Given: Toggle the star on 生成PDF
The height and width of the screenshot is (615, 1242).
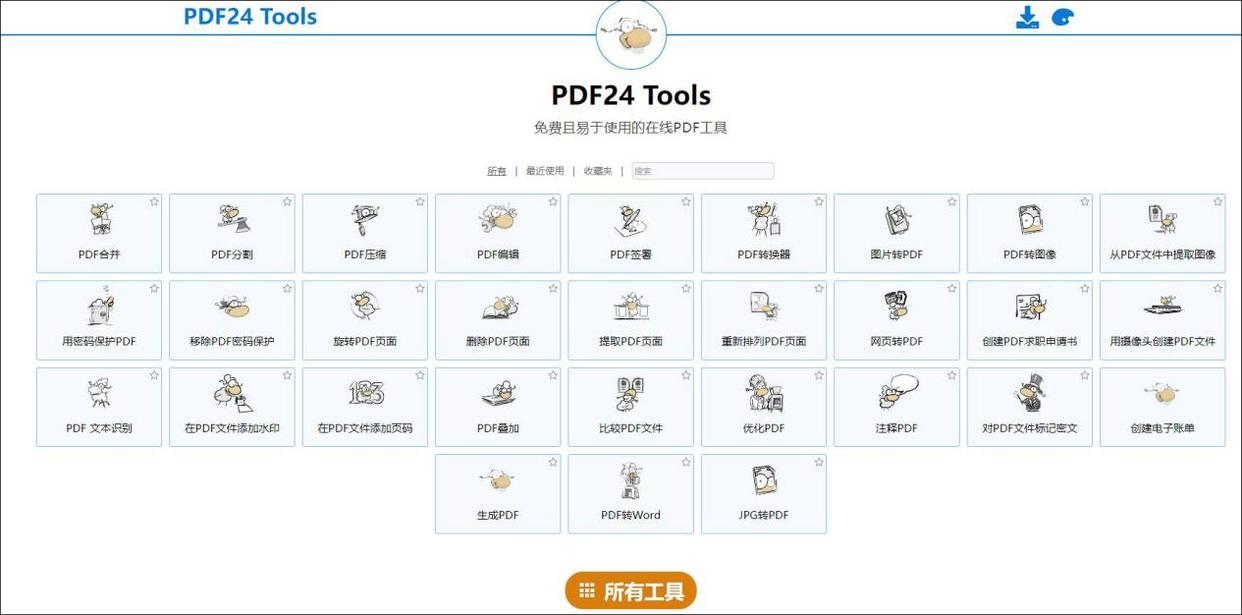Looking at the screenshot, I should pyautogui.click(x=553, y=463).
